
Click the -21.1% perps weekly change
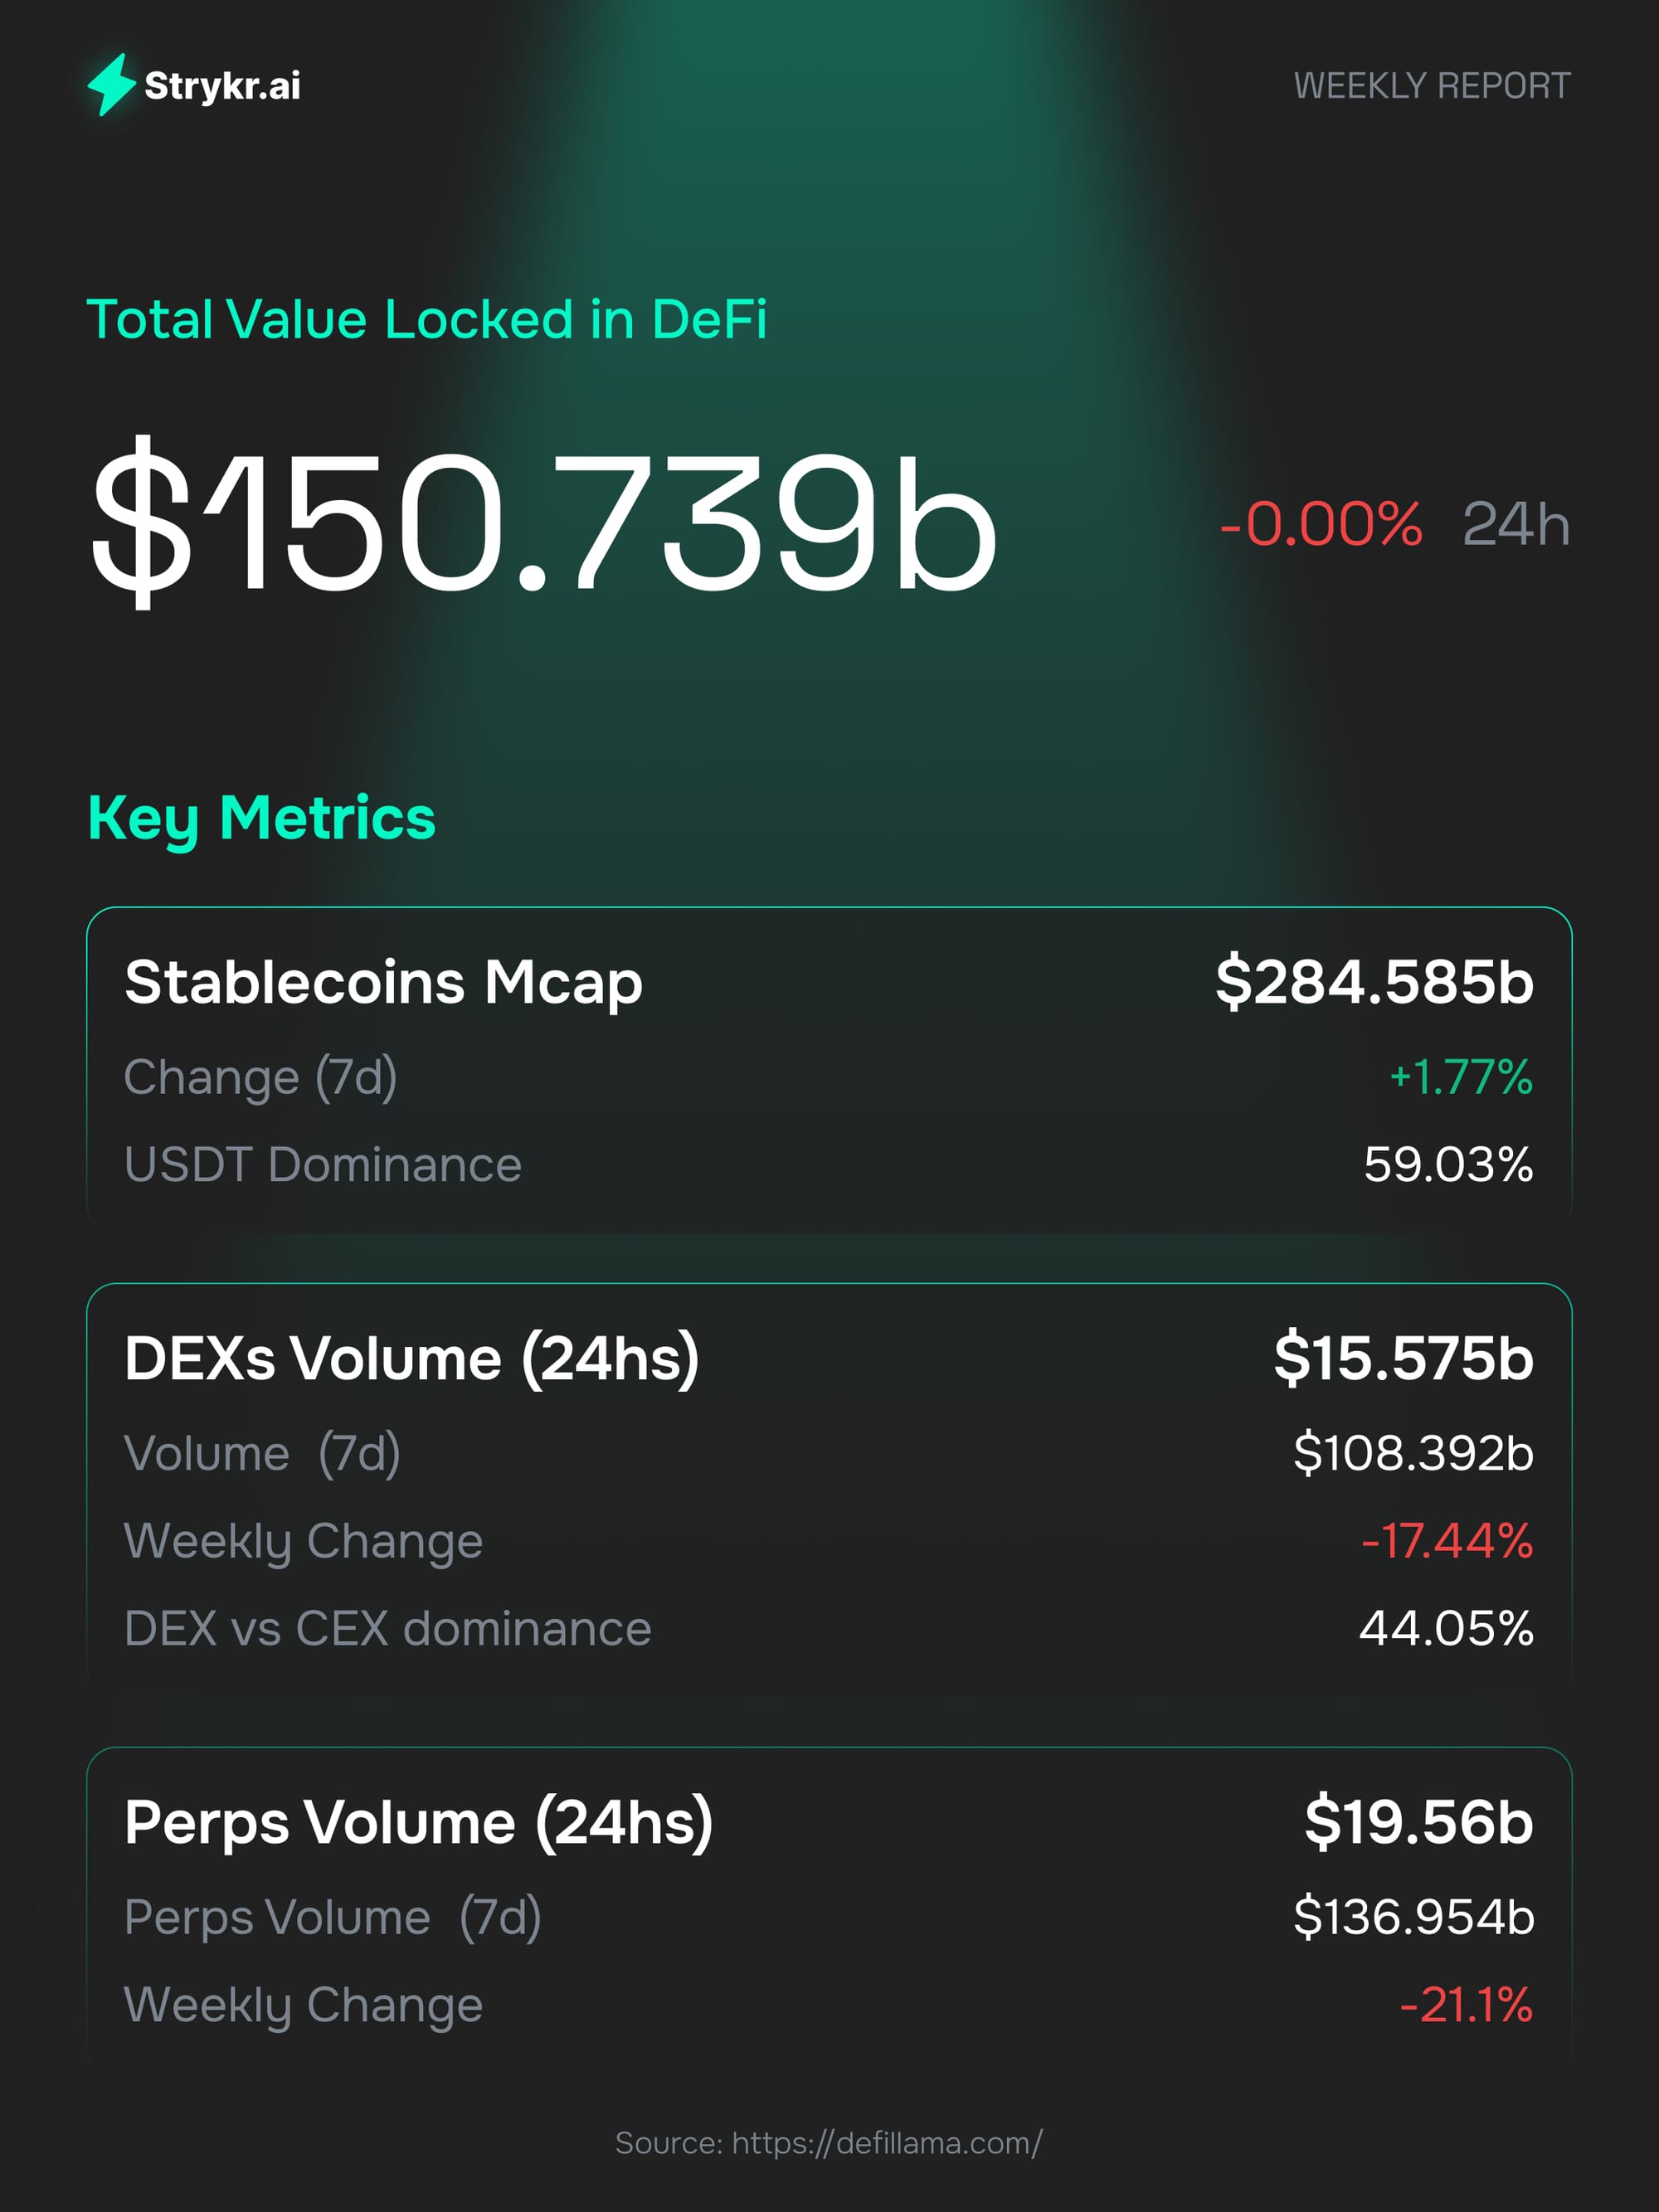[x=1465, y=2005]
